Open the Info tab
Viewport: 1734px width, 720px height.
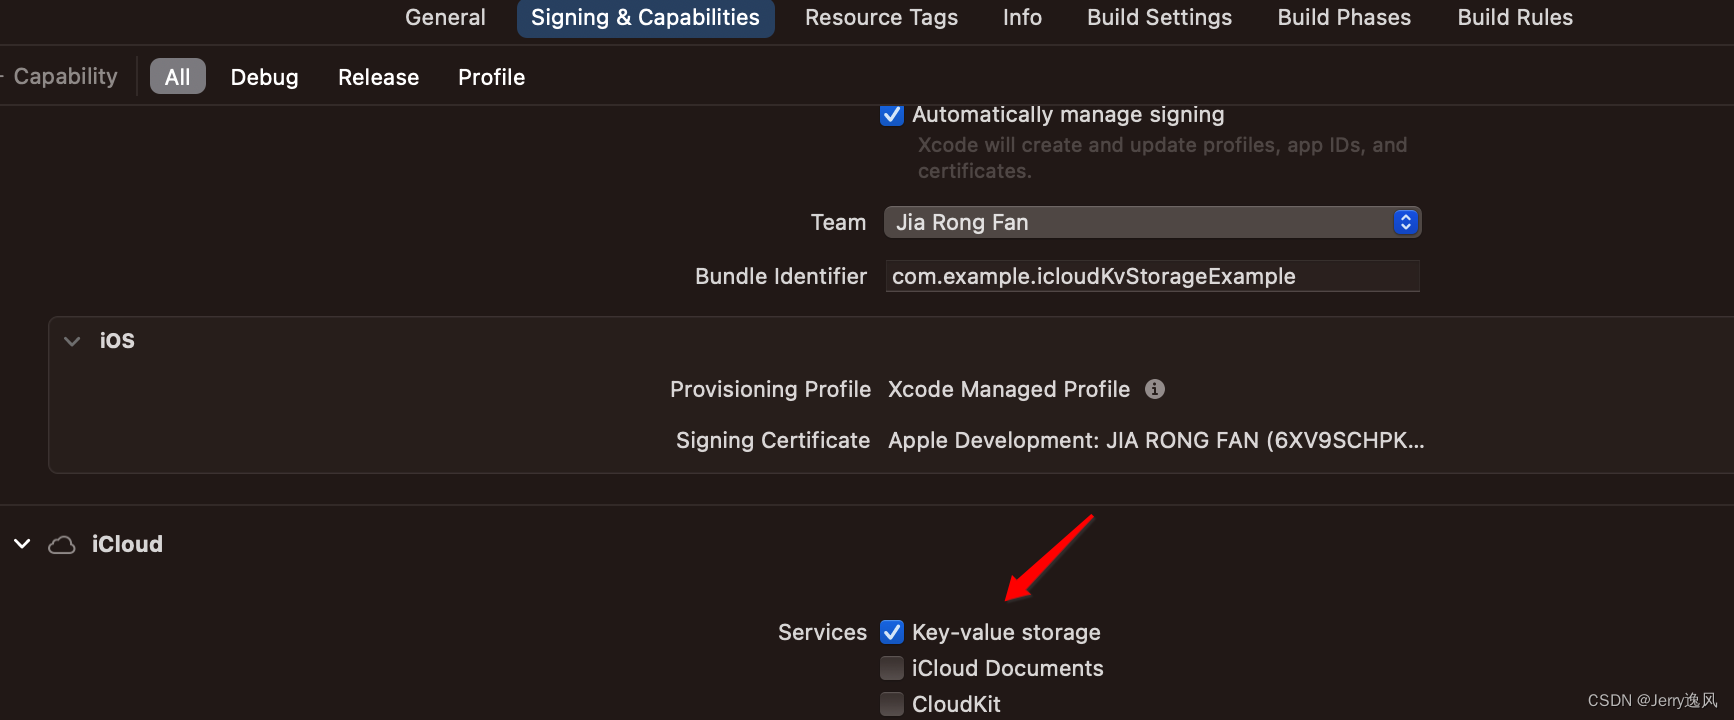pyautogui.click(x=1022, y=18)
